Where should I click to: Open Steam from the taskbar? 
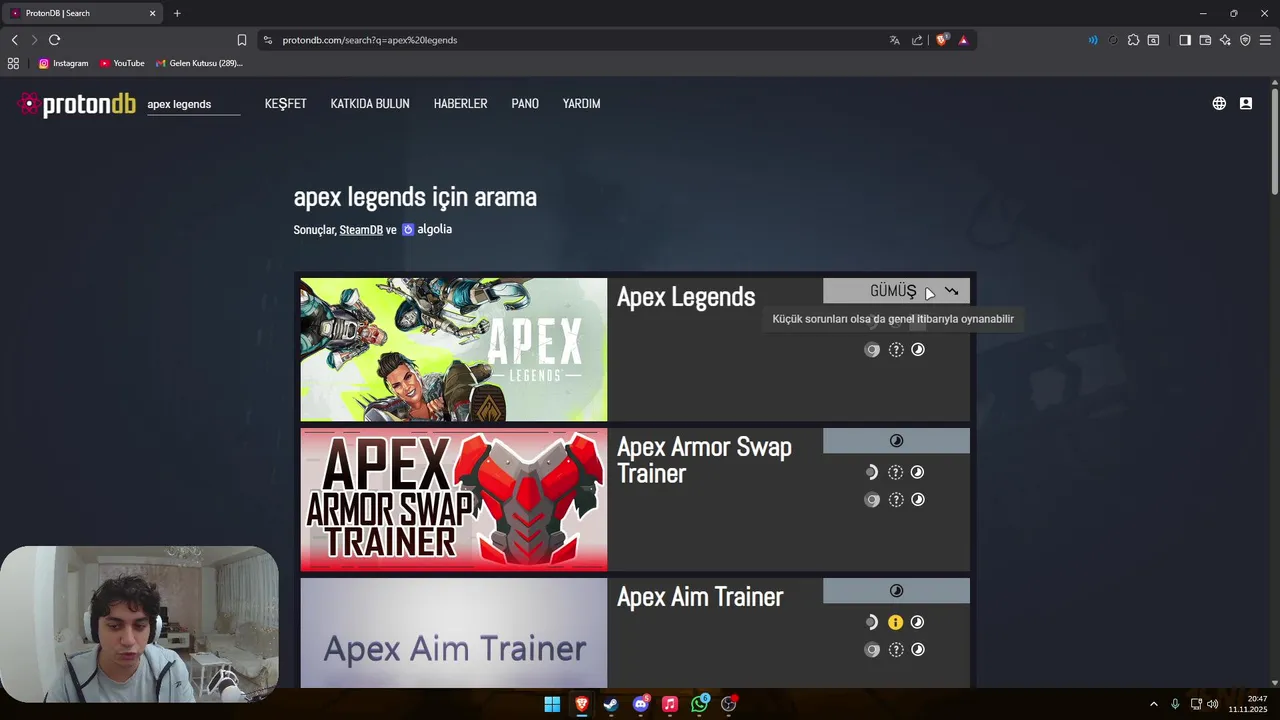tap(611, 704)
